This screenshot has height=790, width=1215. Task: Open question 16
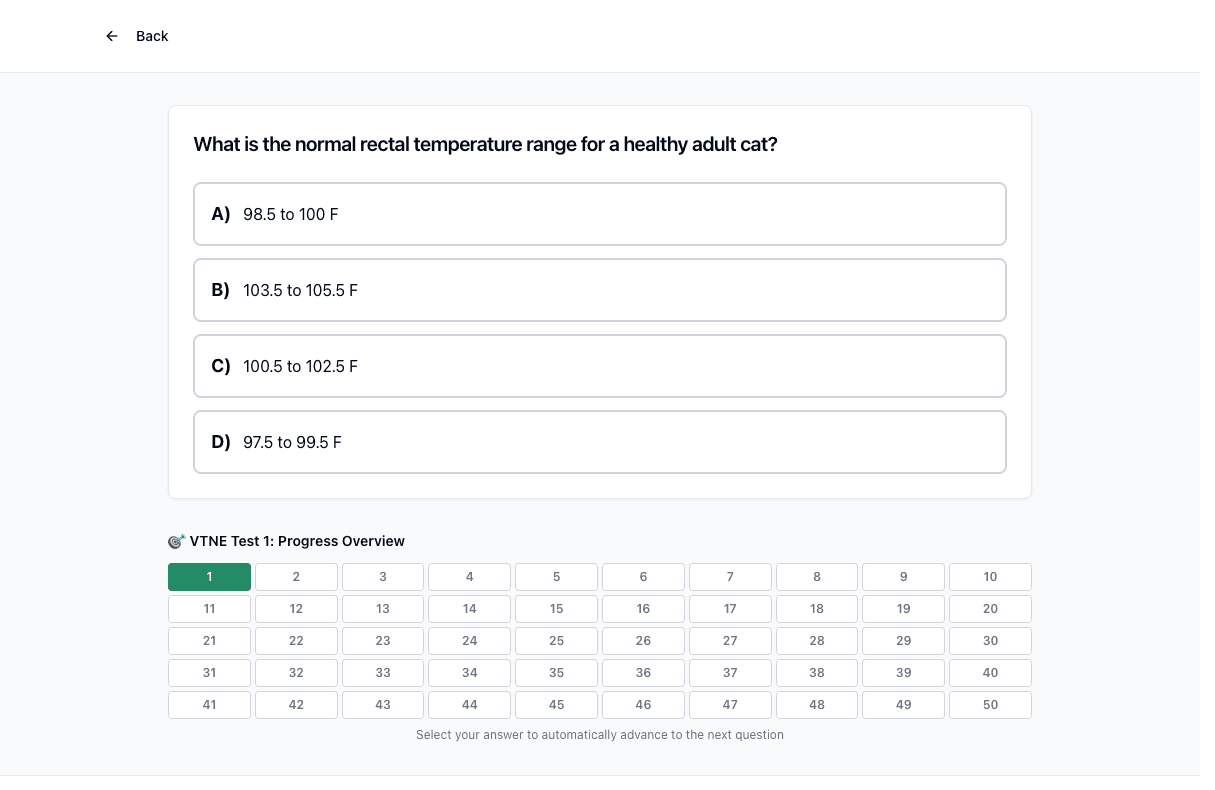(x=643, y=609)
